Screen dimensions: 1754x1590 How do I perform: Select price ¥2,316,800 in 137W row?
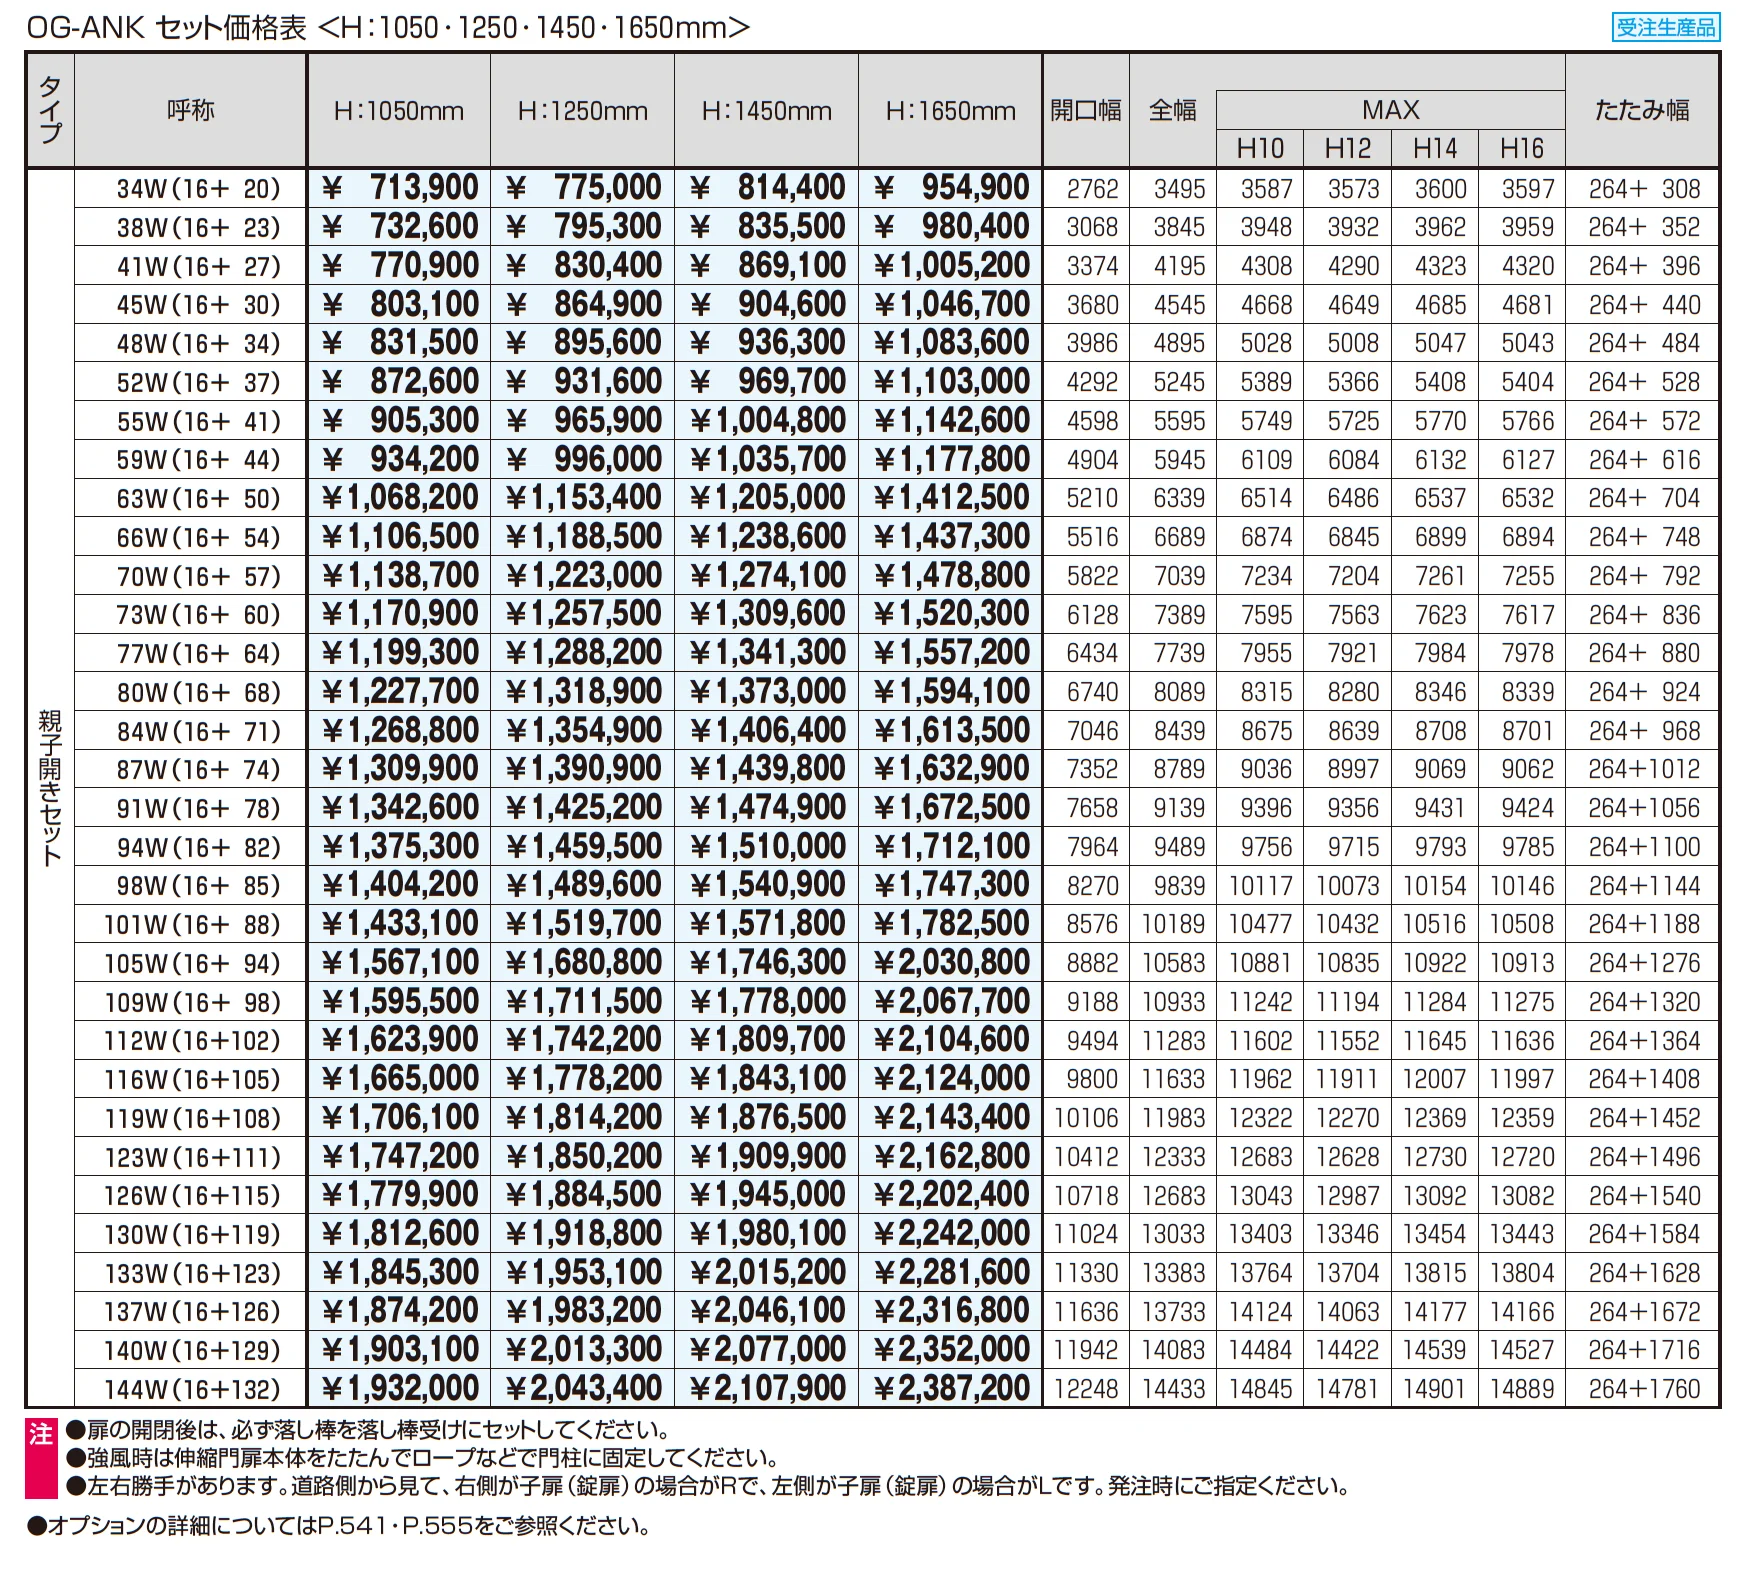[951, 1311]
